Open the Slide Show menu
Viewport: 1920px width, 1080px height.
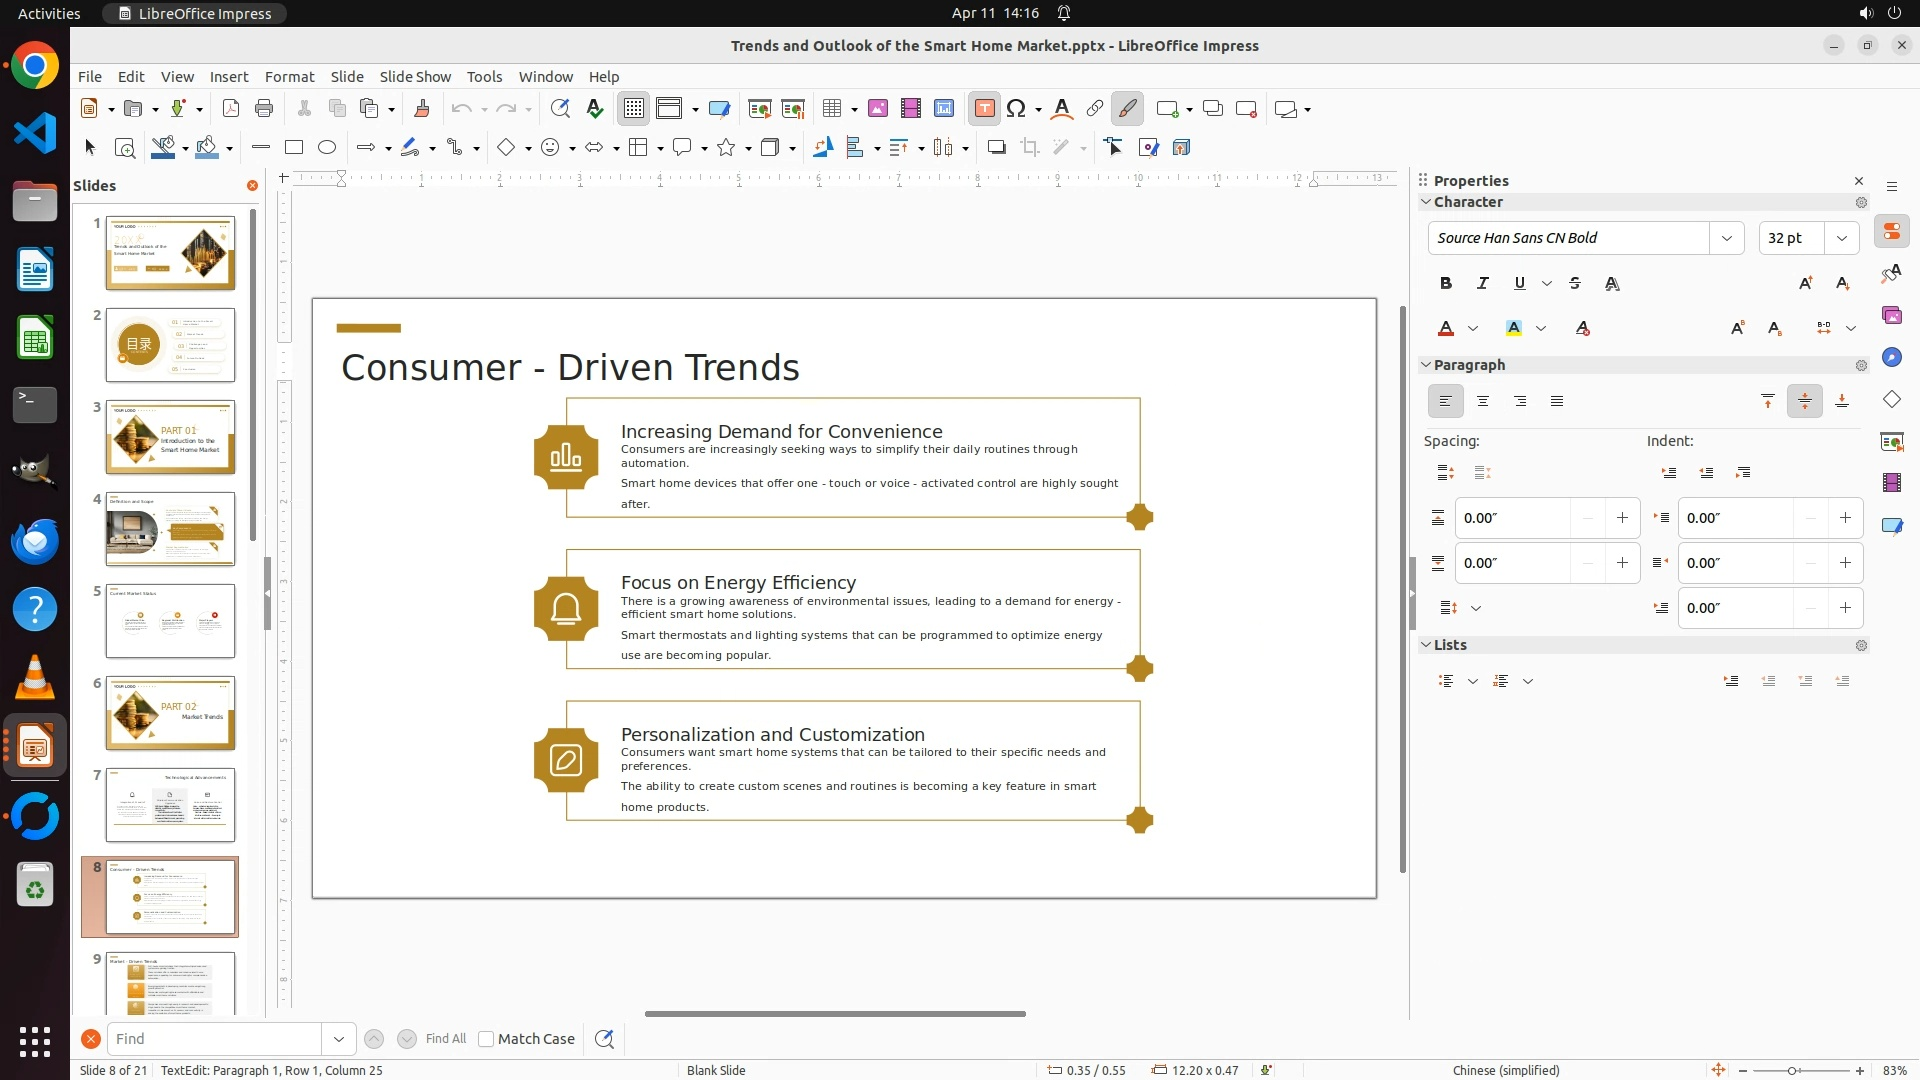(415, 77)
